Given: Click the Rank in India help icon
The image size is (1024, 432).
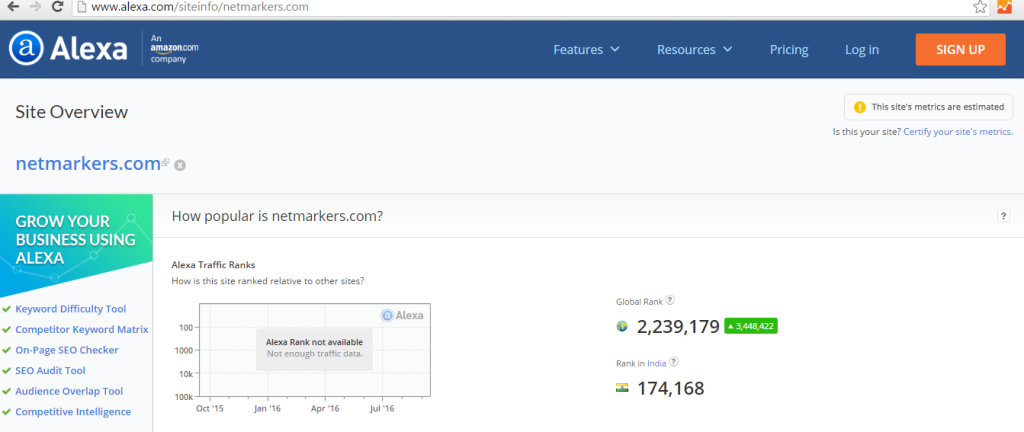Looking at the screenshot, I should pyautogui.click(x=674, y=362).
